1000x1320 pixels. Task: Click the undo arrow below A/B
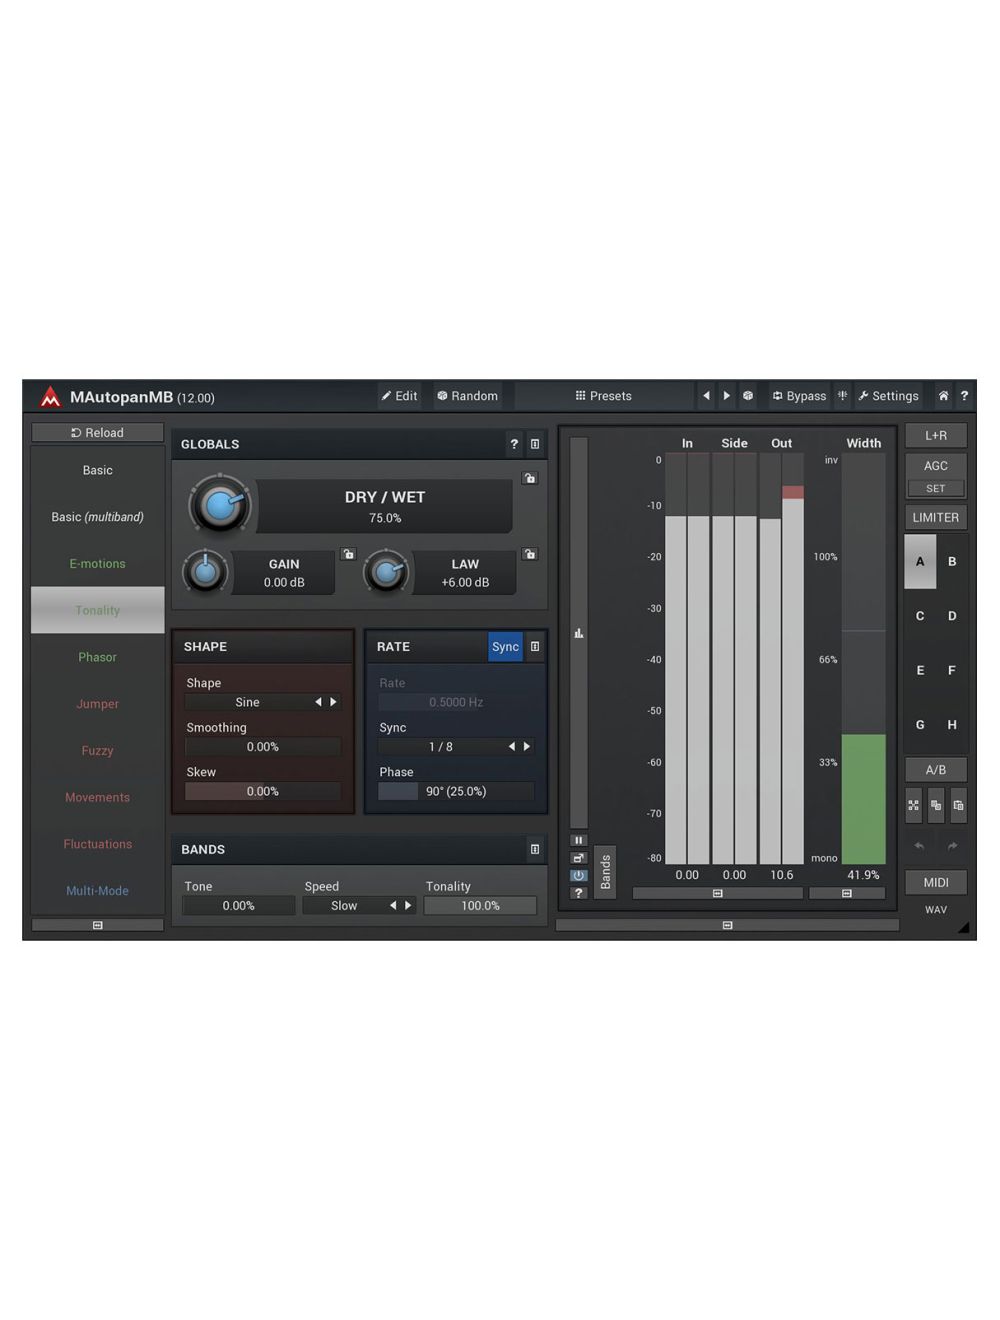click(x=918, y=846)
